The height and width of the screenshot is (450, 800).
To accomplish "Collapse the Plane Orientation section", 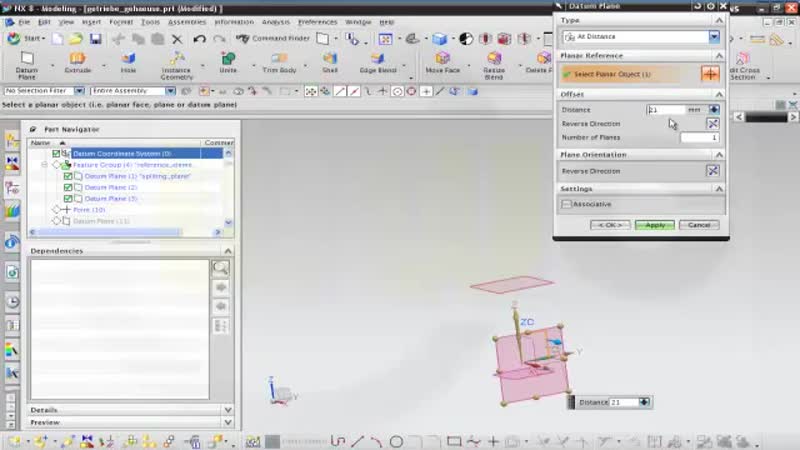I will click(719, 154).
